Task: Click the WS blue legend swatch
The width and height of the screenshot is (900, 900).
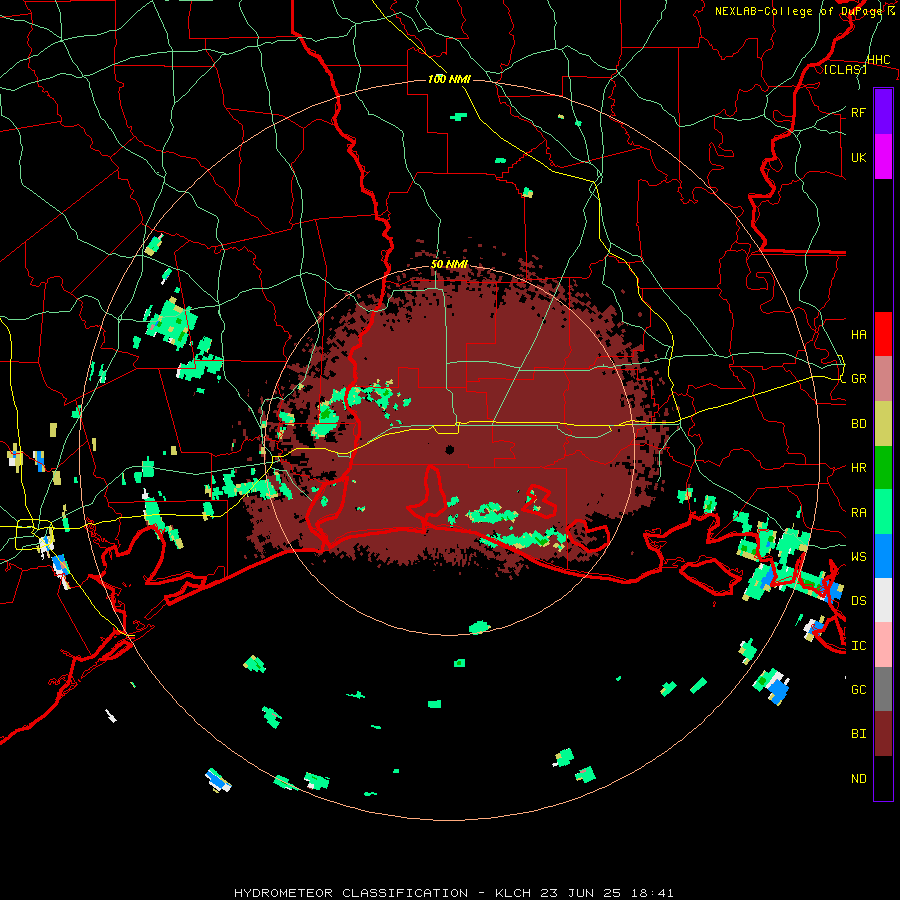Action: [883, 556]
